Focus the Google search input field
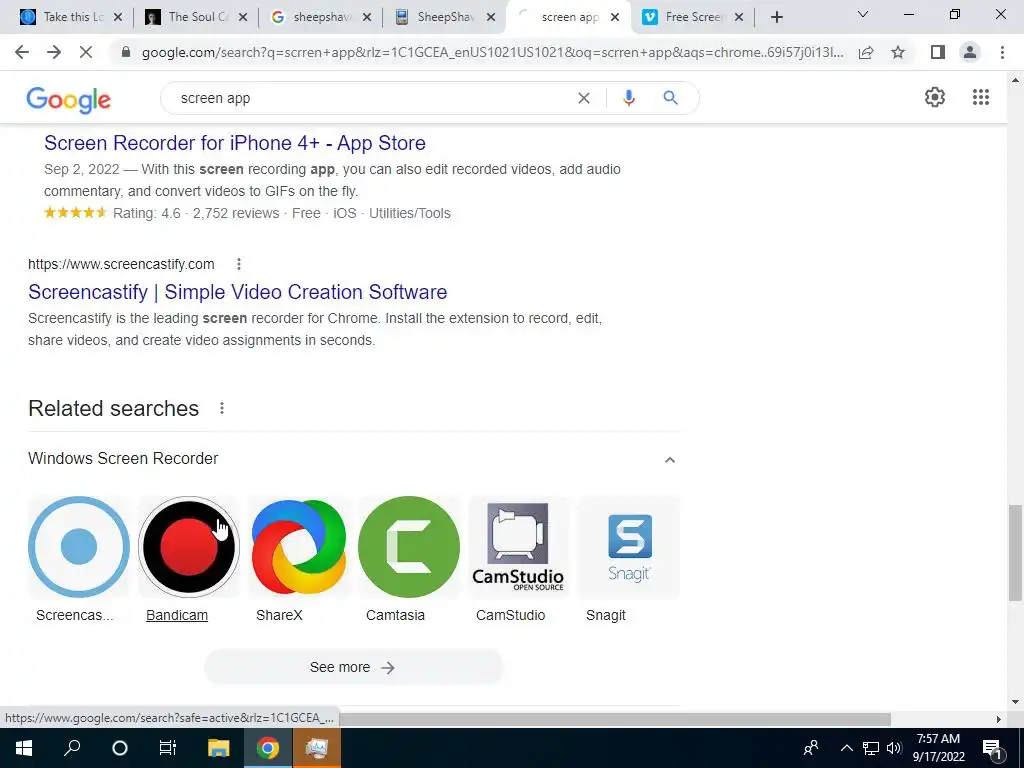1024x768 pixels. click(x=372, y=98)
